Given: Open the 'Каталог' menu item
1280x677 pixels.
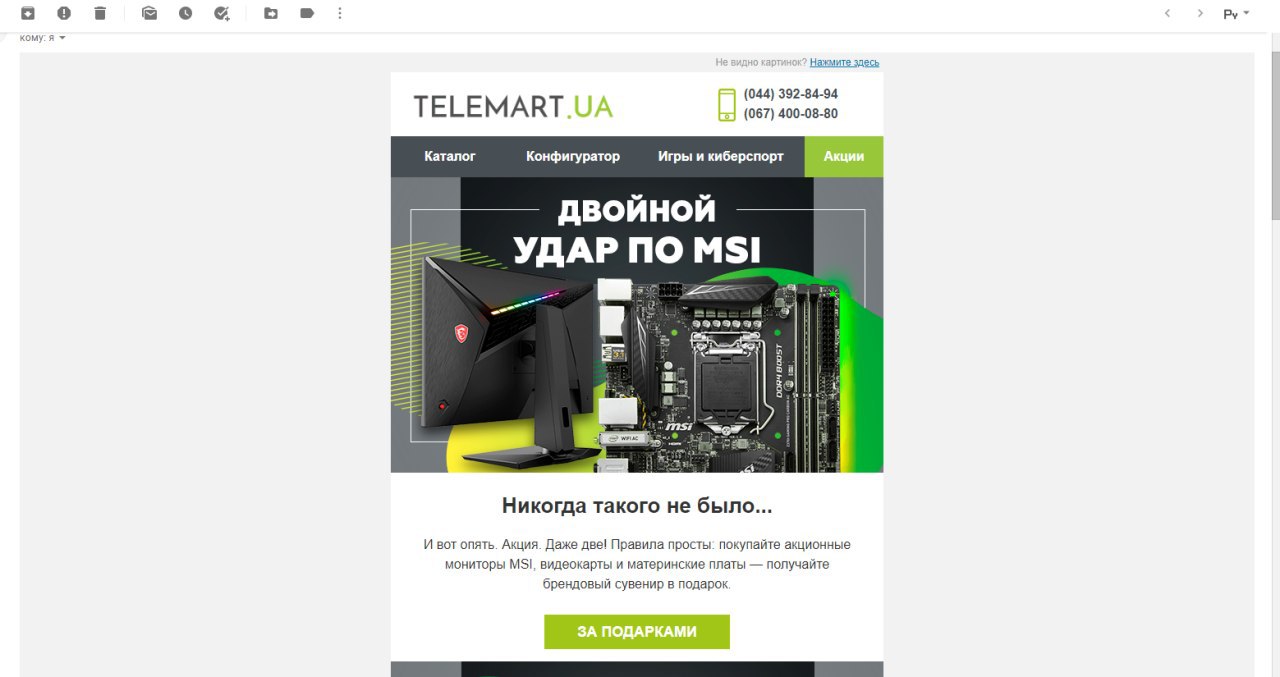Looking at the screenshot, I should click(450, 156).
